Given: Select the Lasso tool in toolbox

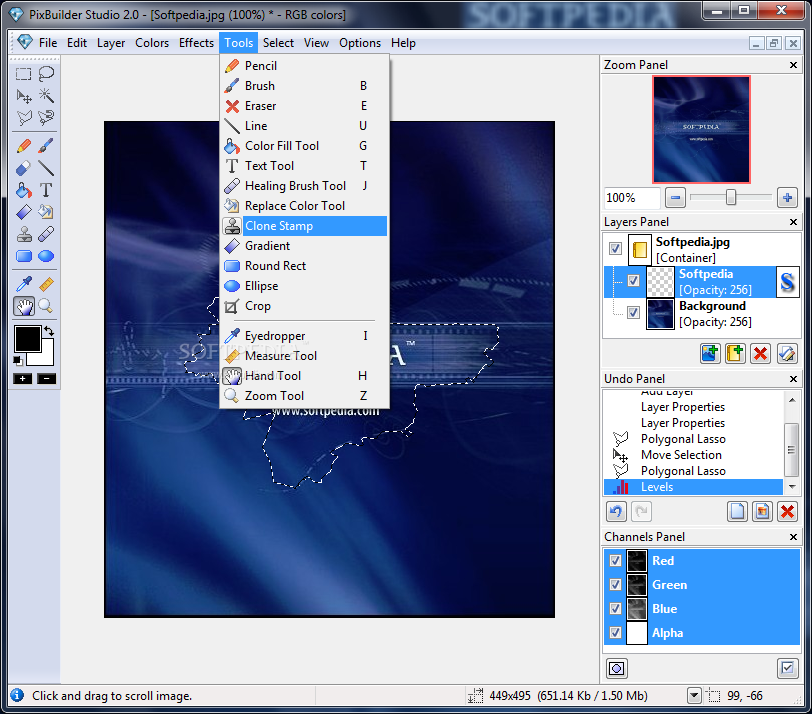Looking at the screenshot, I should click(x=46, y=74).
